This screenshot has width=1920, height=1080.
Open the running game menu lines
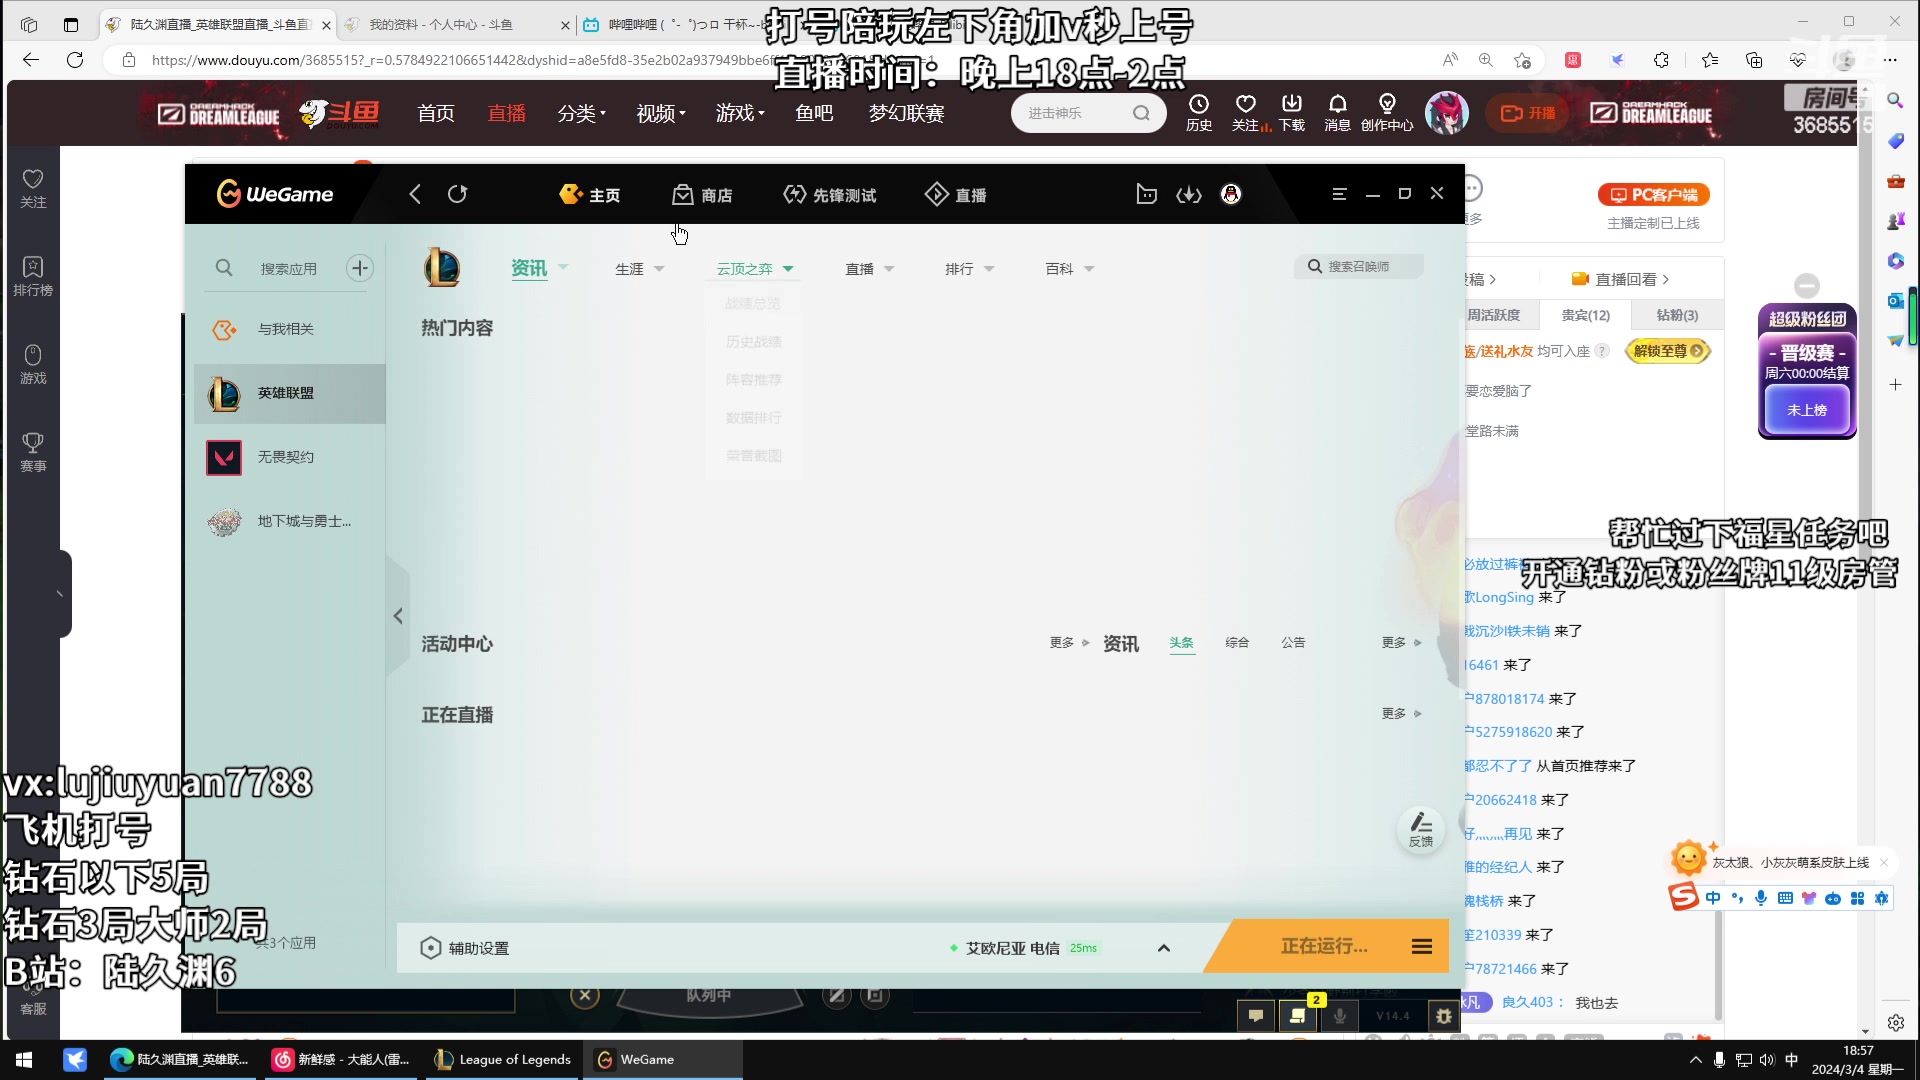1422,946
